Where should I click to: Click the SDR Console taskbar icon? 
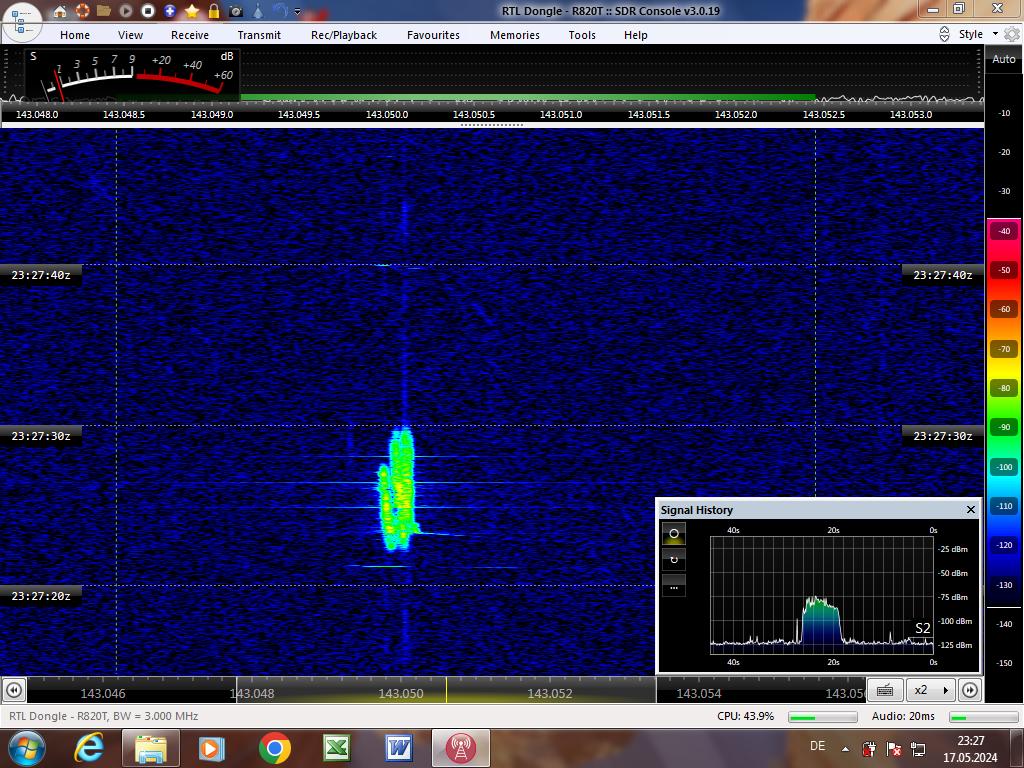[460, 748]
